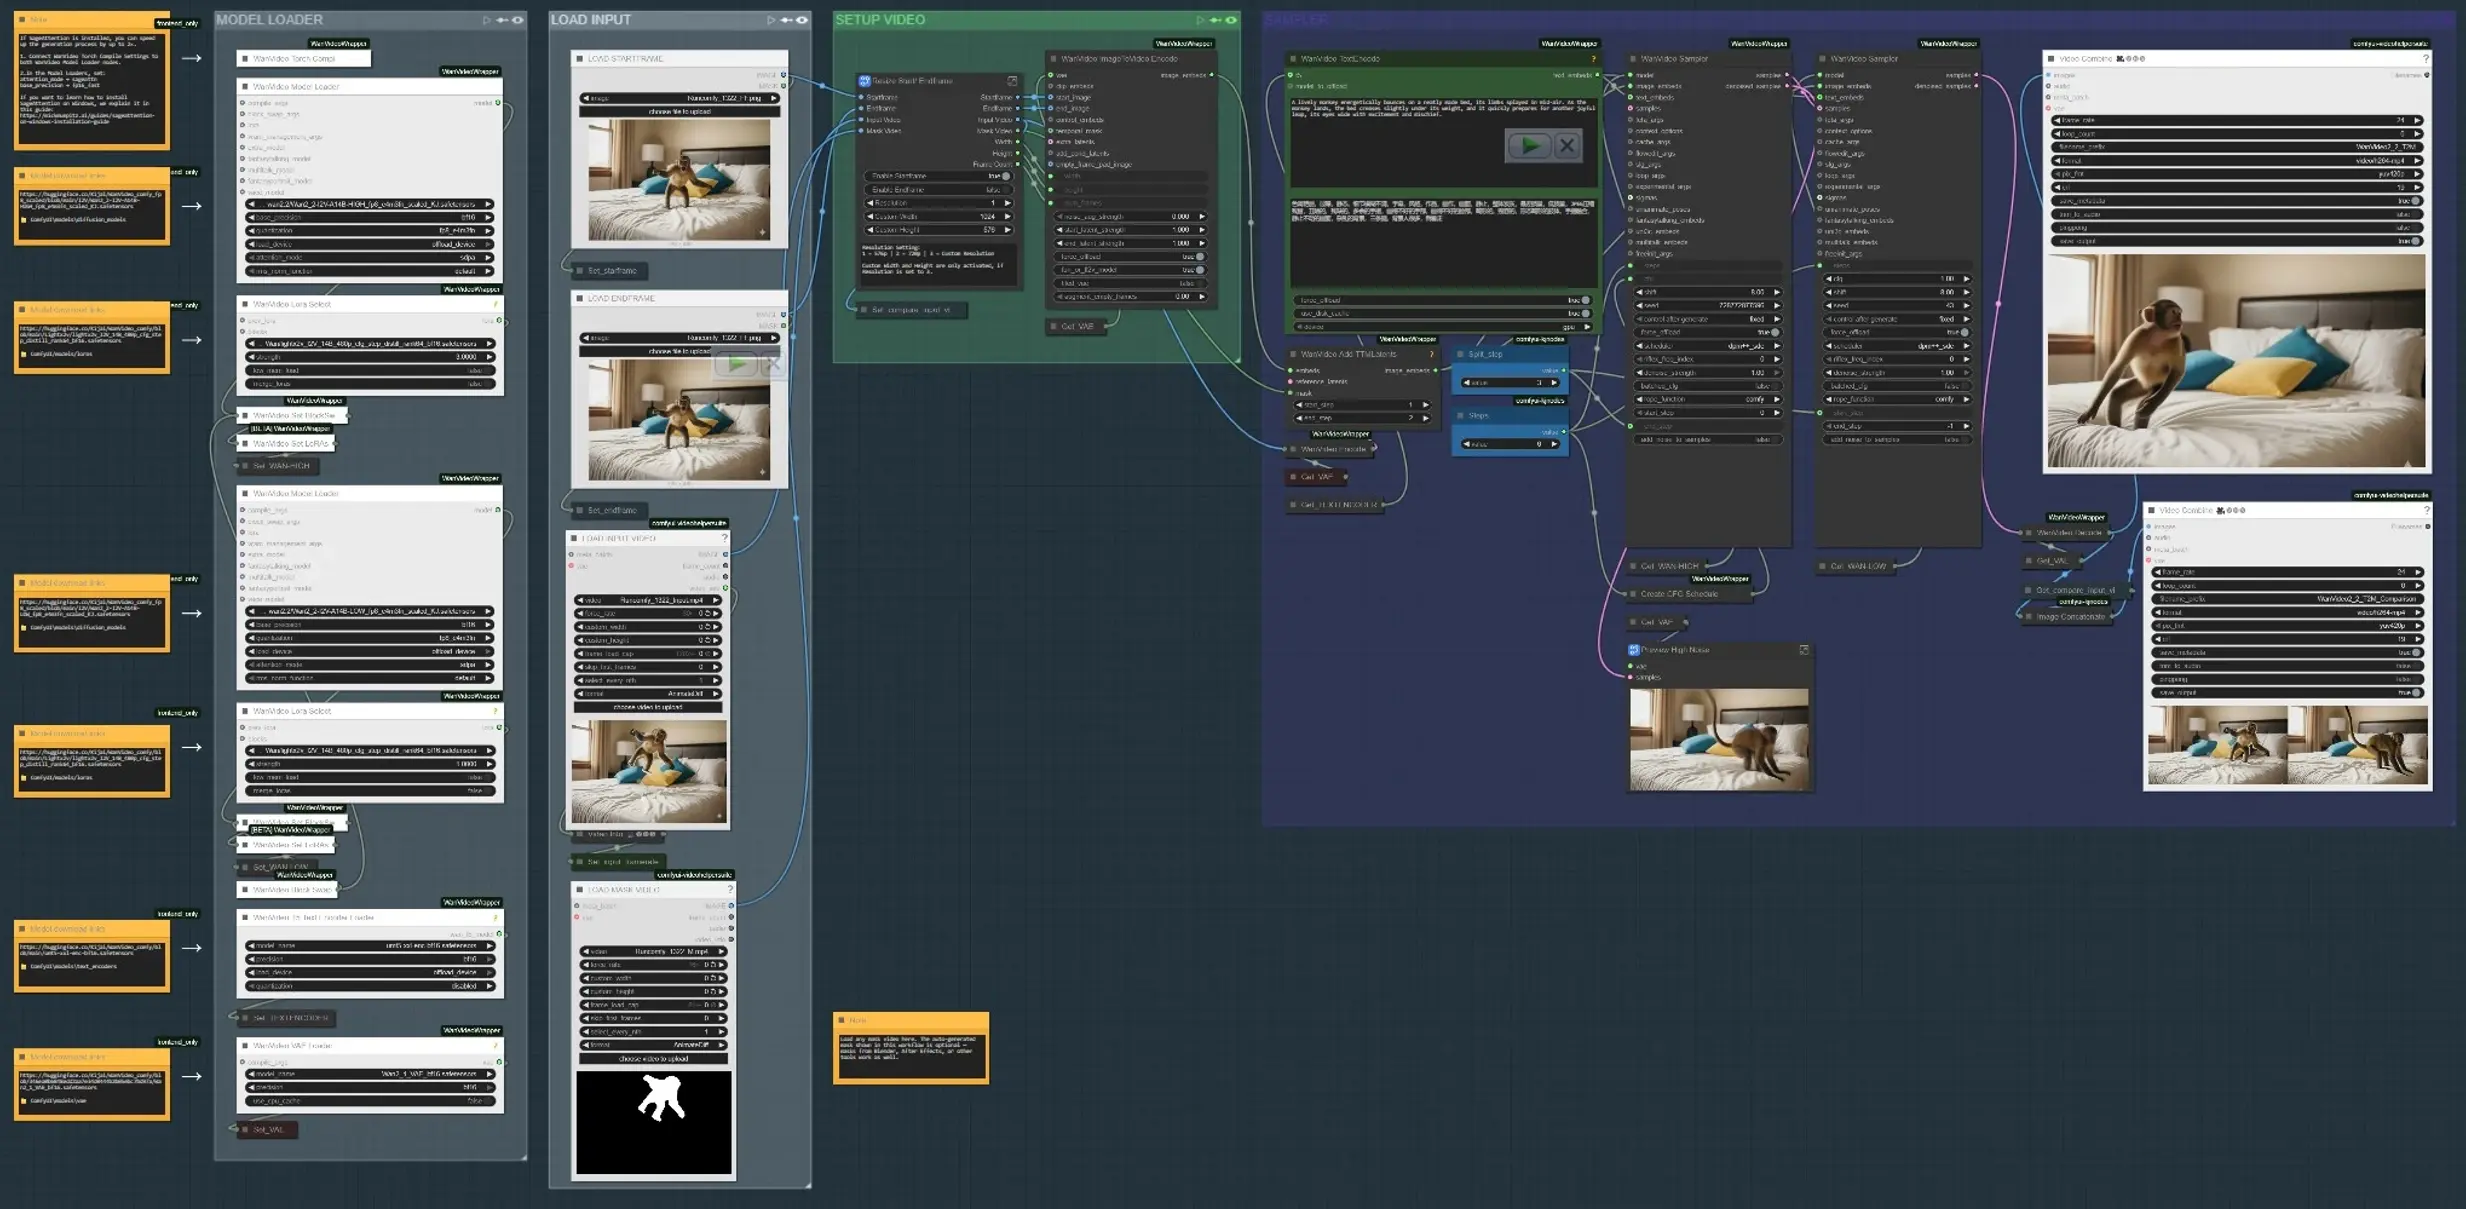Toggle save_metadata in the top Video Combine node
Viewport: 2466px width, 1209px height.
(x=2236, y=201)
